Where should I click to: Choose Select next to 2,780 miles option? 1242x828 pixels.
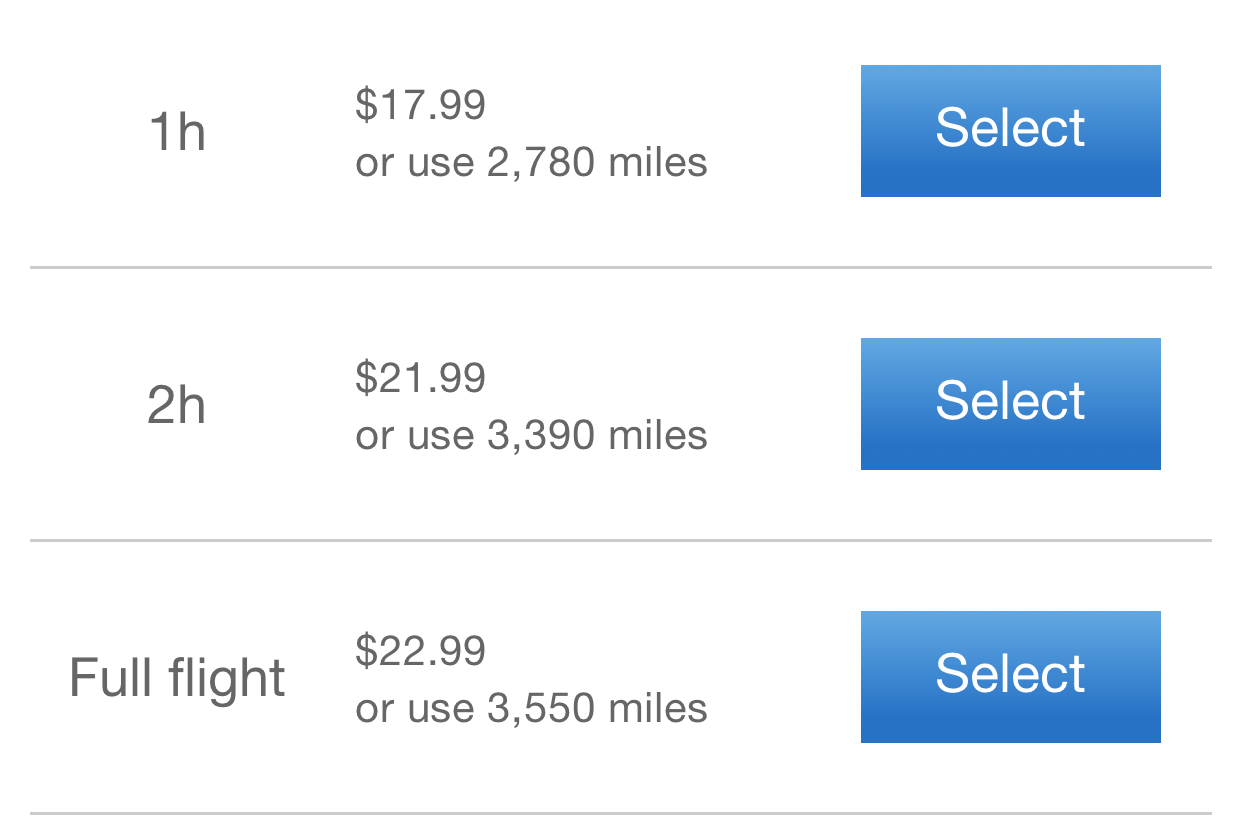(1010, 131)
